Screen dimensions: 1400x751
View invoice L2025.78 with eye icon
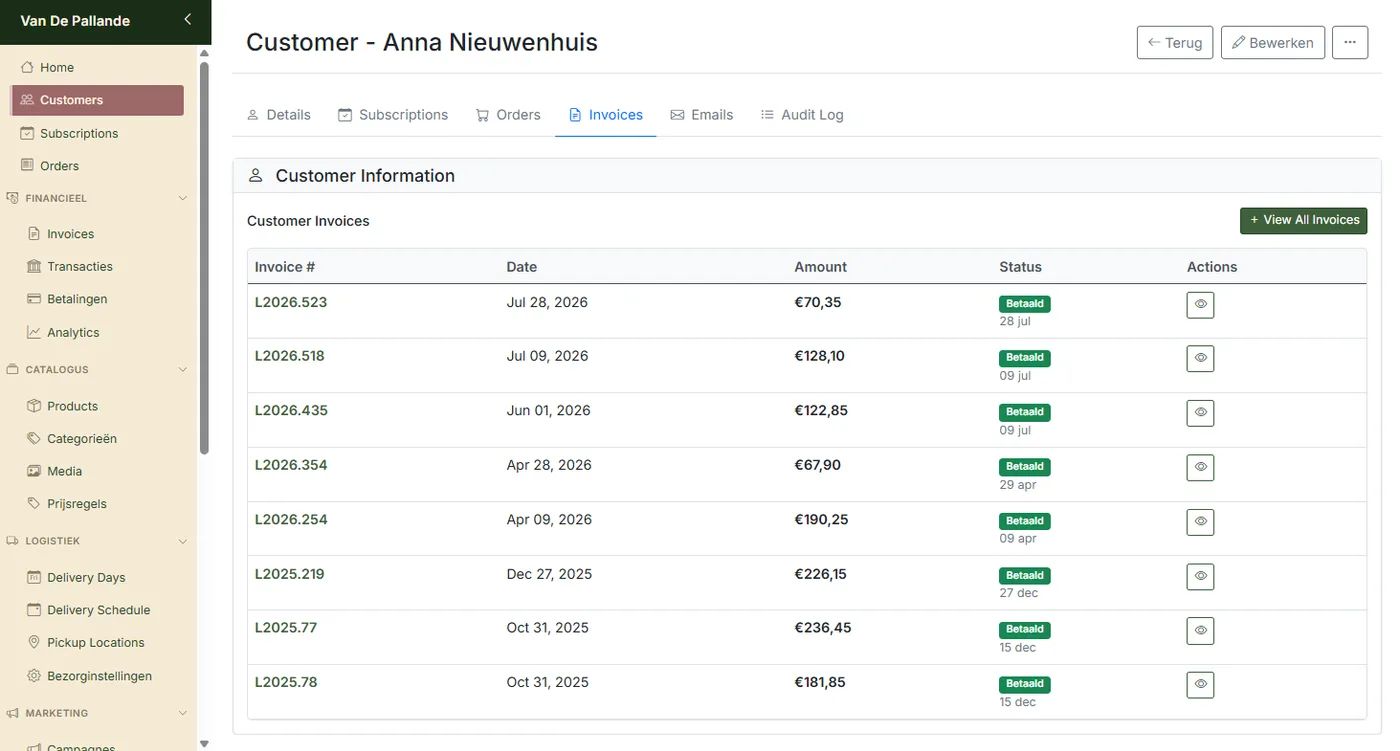1200,684
